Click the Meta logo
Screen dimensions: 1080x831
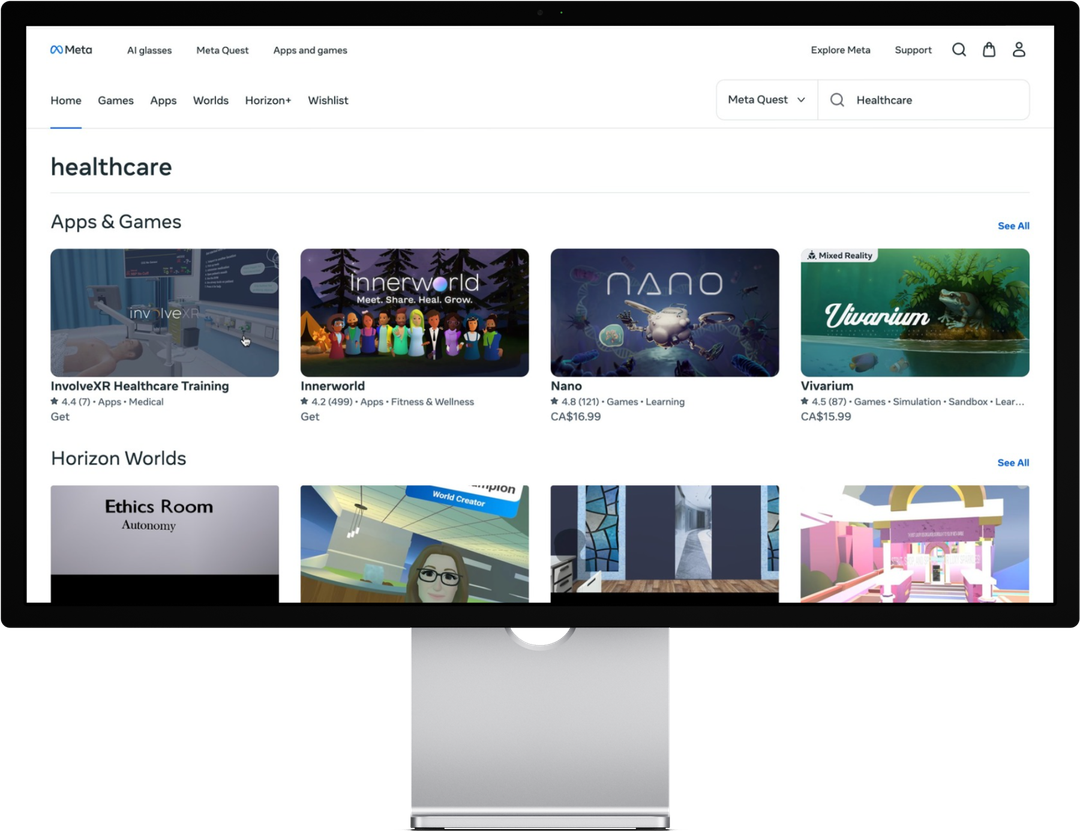coord(71,50)
